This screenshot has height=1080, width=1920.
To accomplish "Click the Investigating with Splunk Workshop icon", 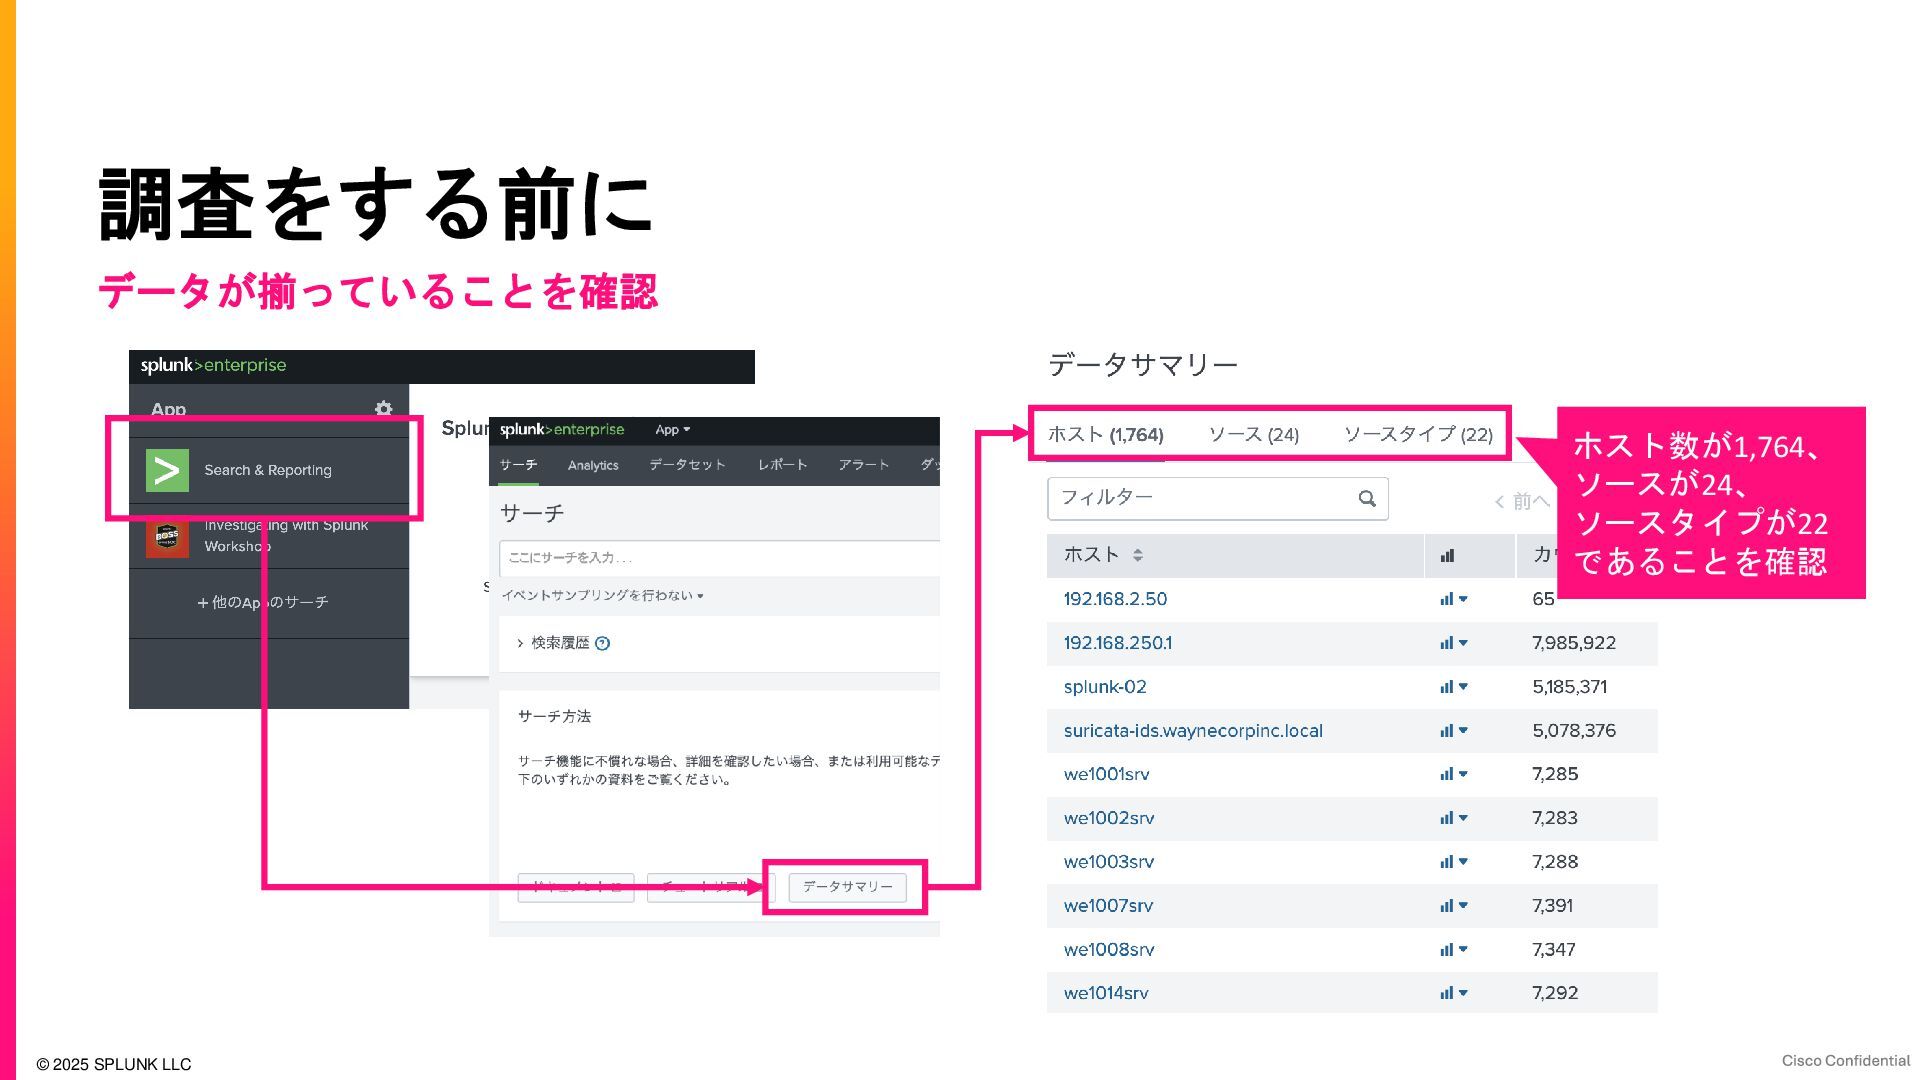I will (167, 537).
